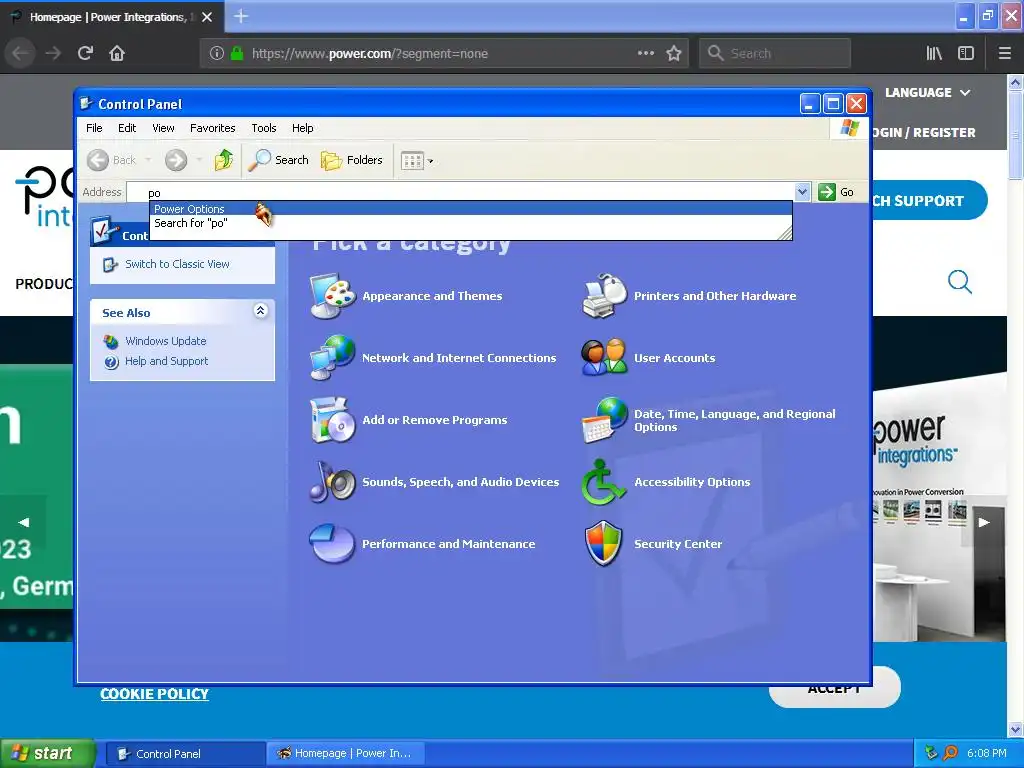This screenshot has height=768, width=1024.
Task: Open the Favorites menu
Action: (x=212, y=128)
